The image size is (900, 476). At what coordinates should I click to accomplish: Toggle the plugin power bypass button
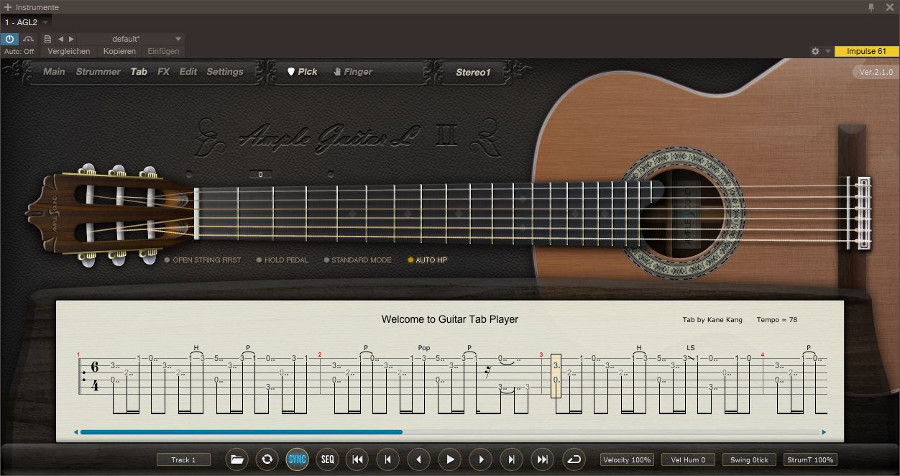pos(10,39)
